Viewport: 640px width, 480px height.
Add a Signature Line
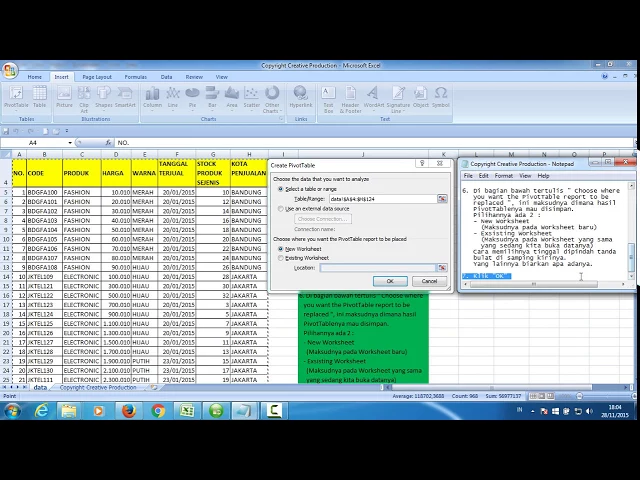(398, 99)
